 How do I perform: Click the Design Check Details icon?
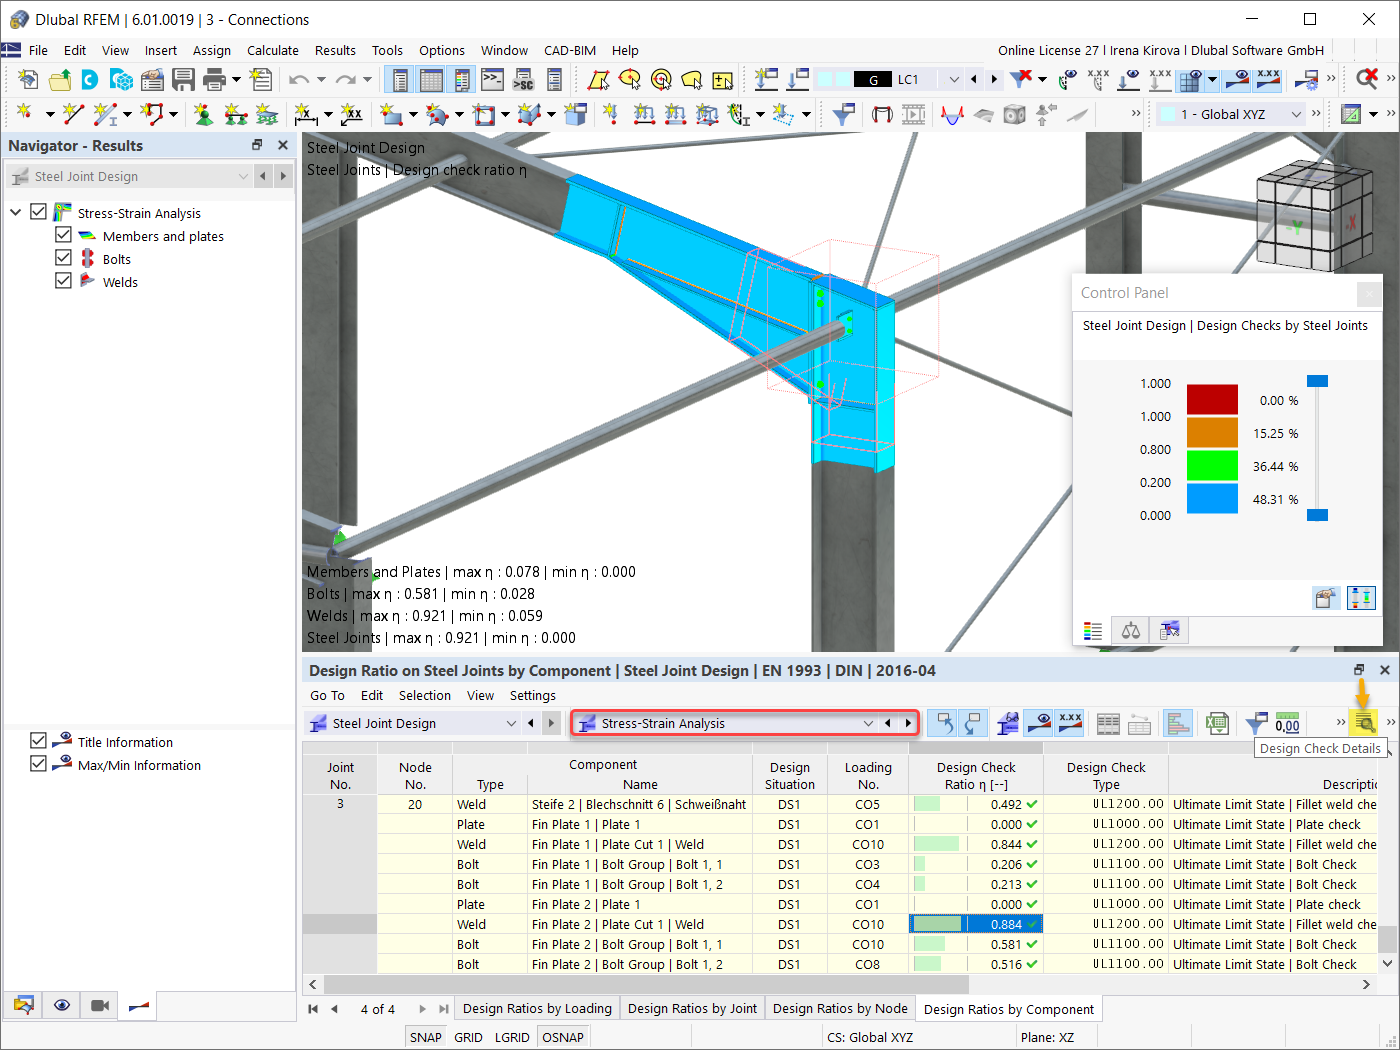coord(1364,723)
